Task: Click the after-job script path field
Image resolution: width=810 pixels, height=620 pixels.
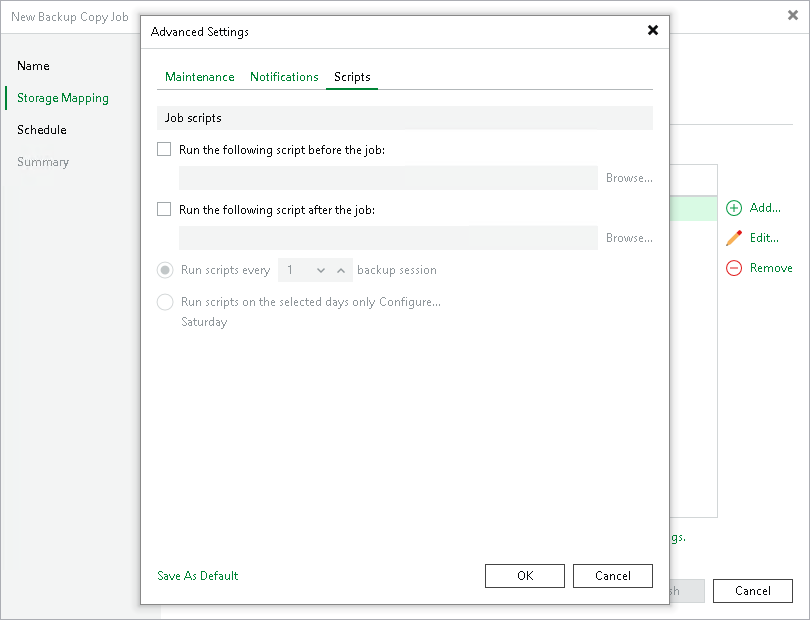Action: (x=388, y=238)
